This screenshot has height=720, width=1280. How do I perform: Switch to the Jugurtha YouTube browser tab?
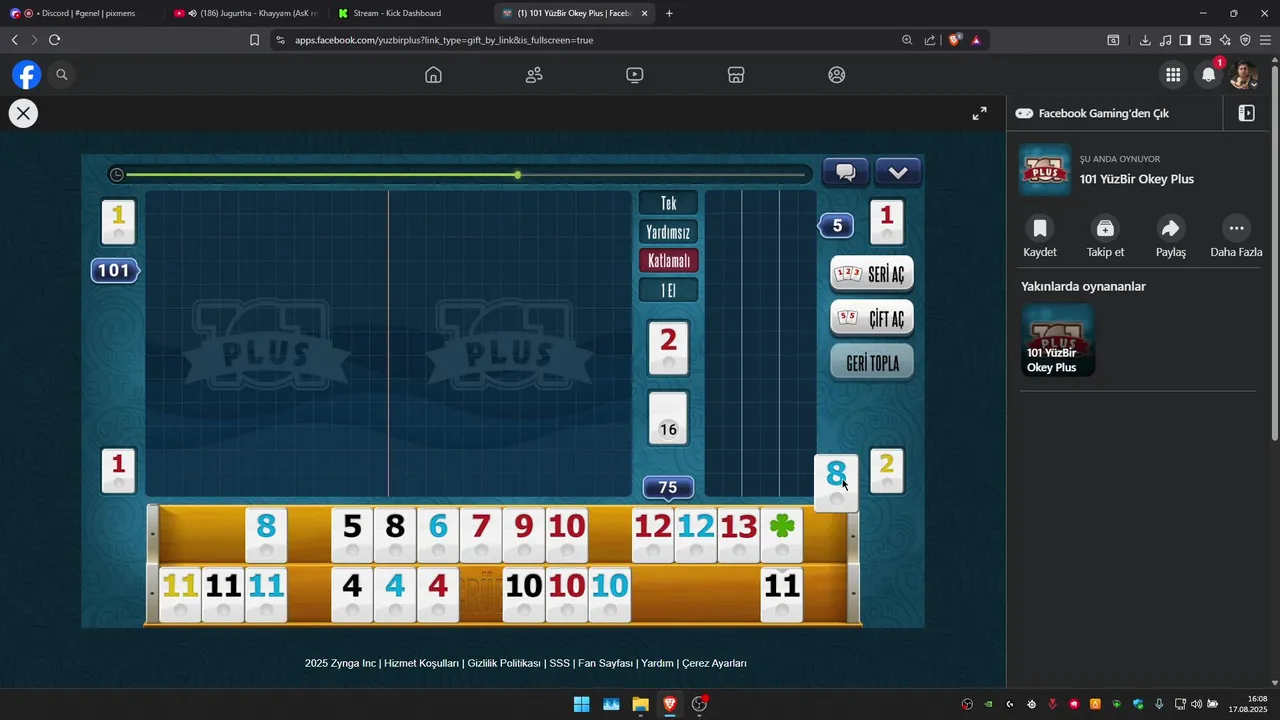246,13
